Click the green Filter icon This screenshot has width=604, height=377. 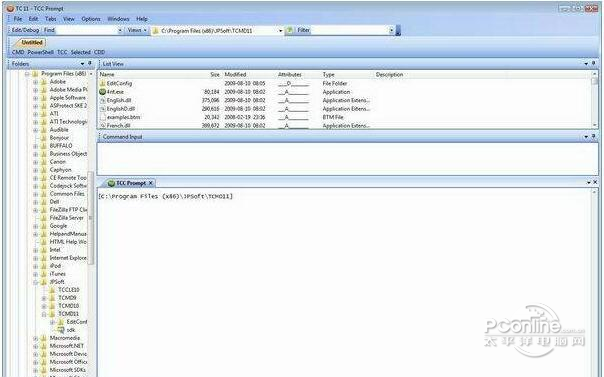(x=290, y=30)
